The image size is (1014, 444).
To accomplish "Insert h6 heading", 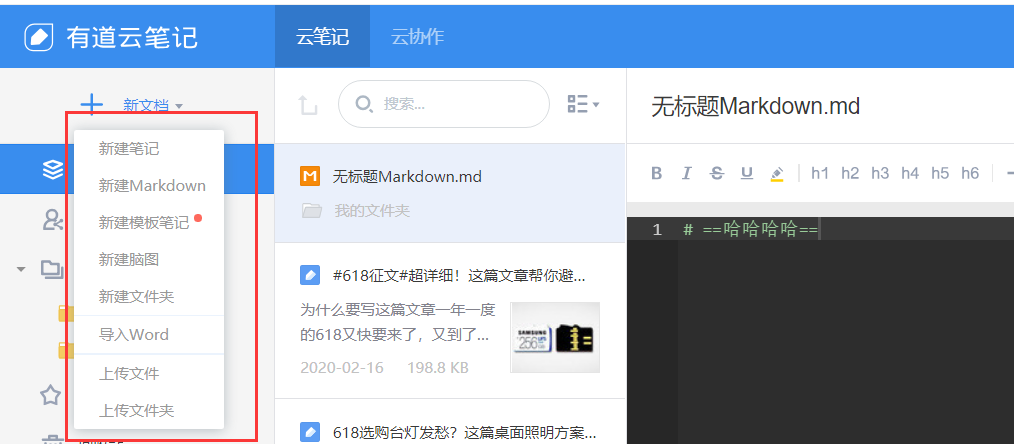I will pos(970,173).
